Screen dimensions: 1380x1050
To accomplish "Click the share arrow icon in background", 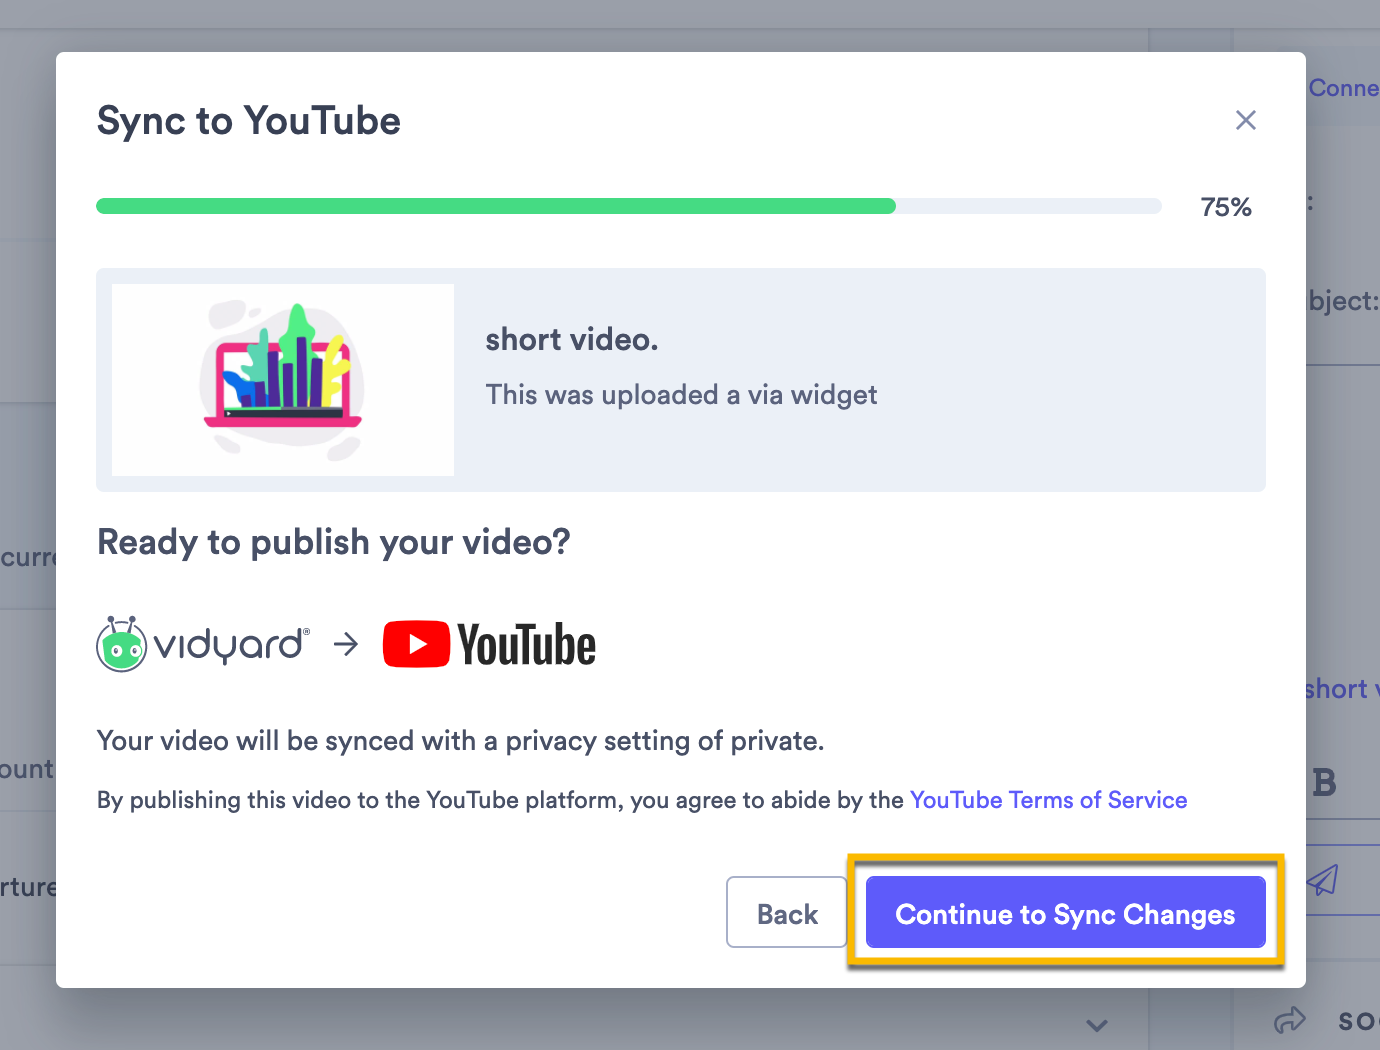I will tap(1290, 1020).
